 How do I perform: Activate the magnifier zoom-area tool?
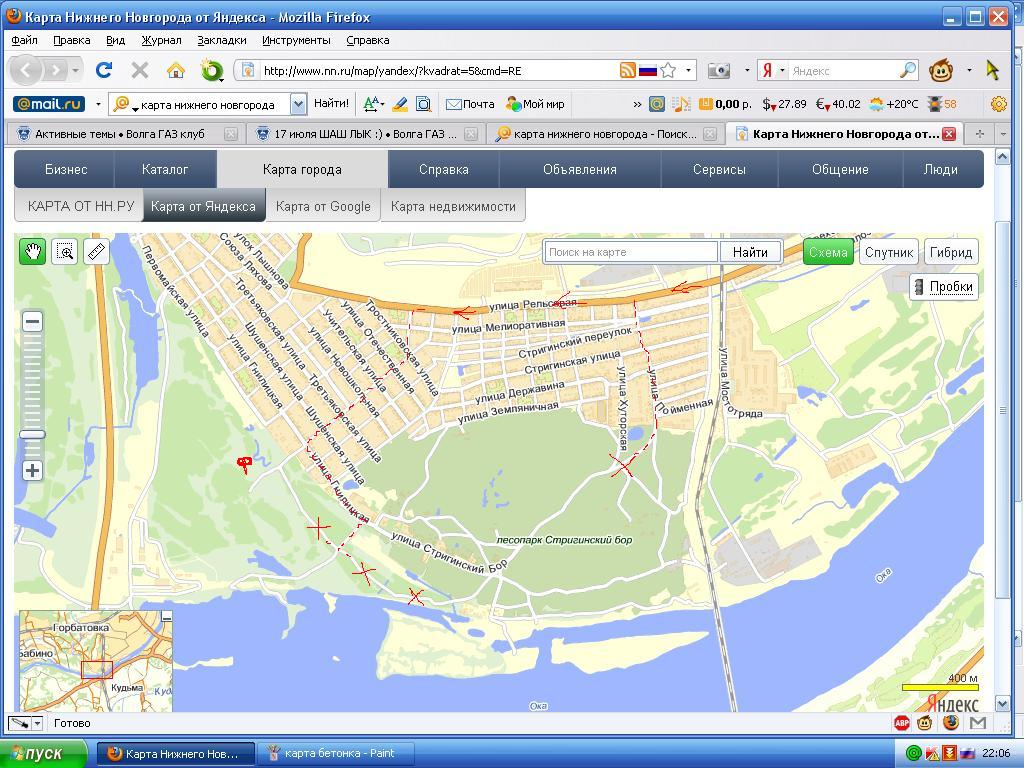point(65,252)
